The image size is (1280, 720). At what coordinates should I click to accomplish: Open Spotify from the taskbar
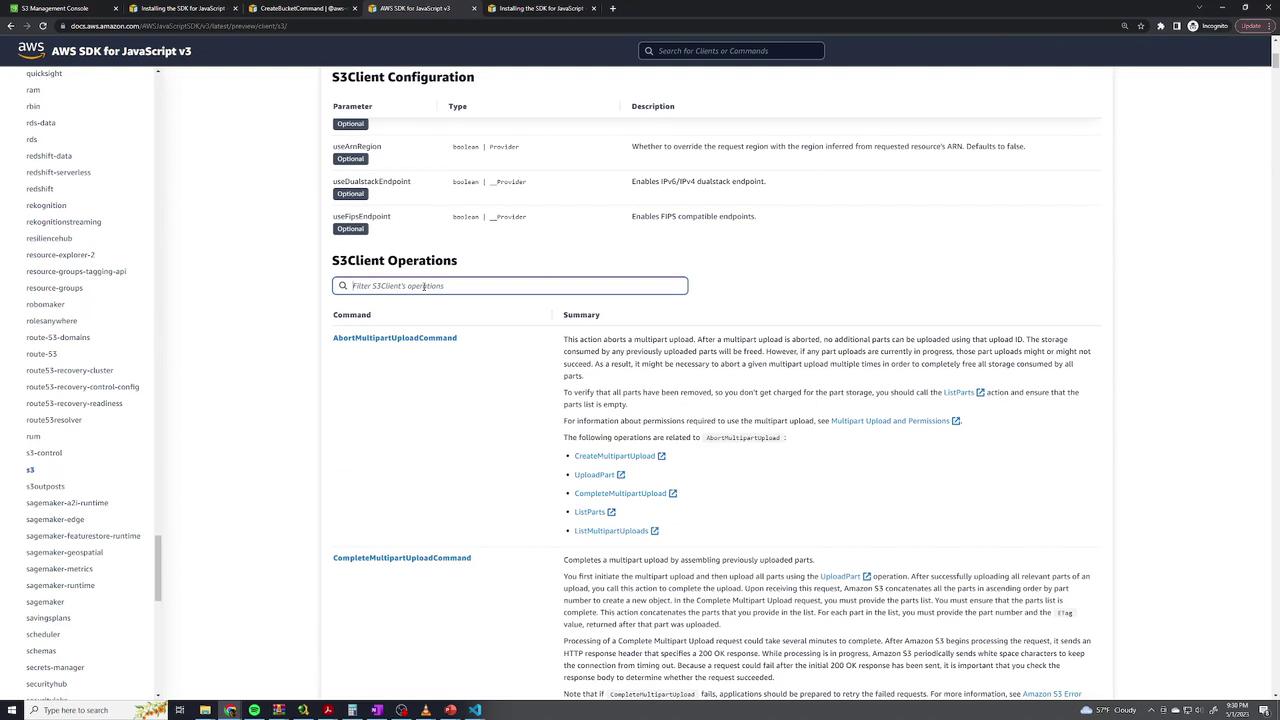(x=254, y=710)
